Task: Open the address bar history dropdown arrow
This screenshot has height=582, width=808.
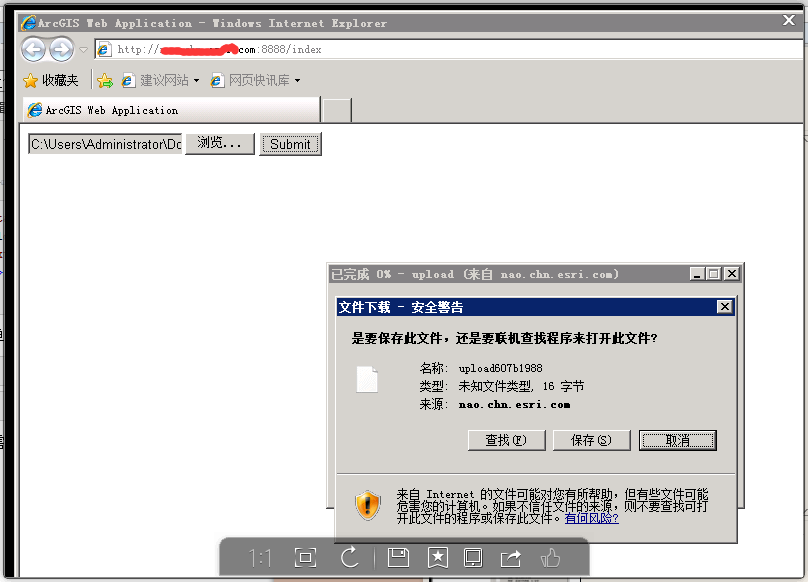Action: tap(85, 48)
